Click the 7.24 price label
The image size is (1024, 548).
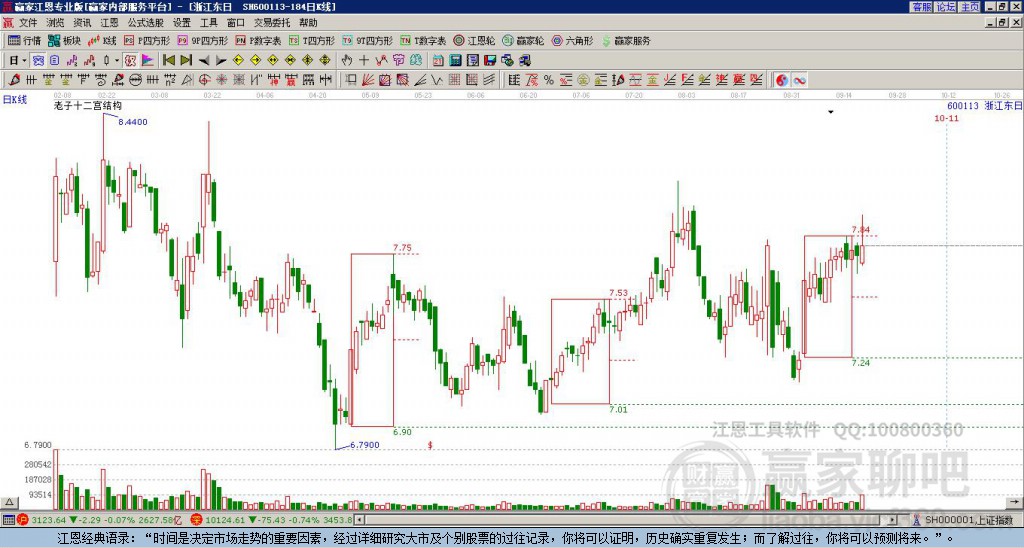tap(861, 363)
